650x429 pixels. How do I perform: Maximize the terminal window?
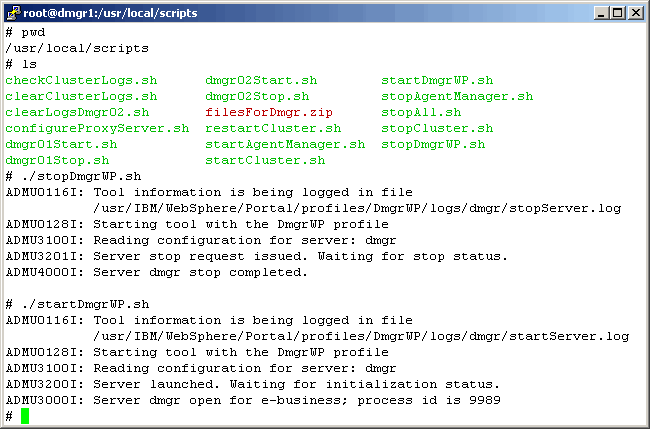(619, 13)
